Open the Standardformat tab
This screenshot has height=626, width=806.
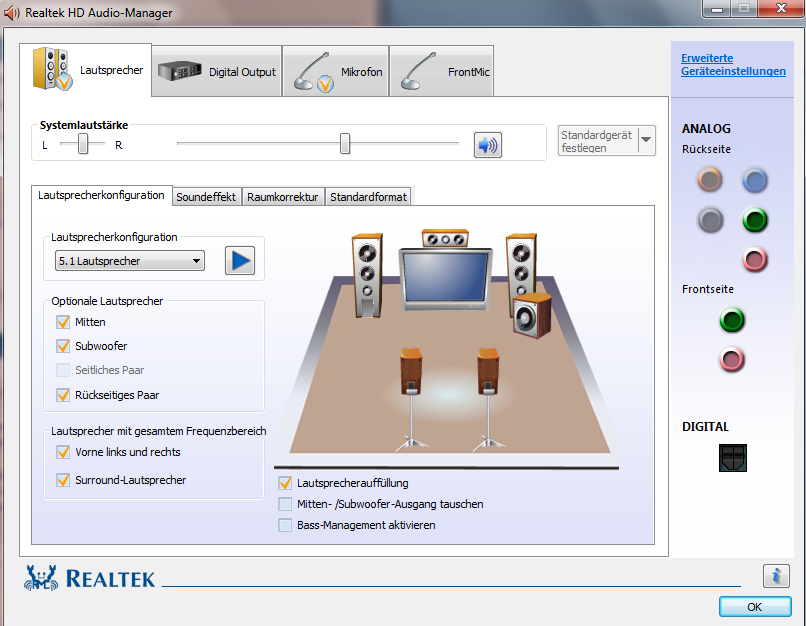click(368, 197)
